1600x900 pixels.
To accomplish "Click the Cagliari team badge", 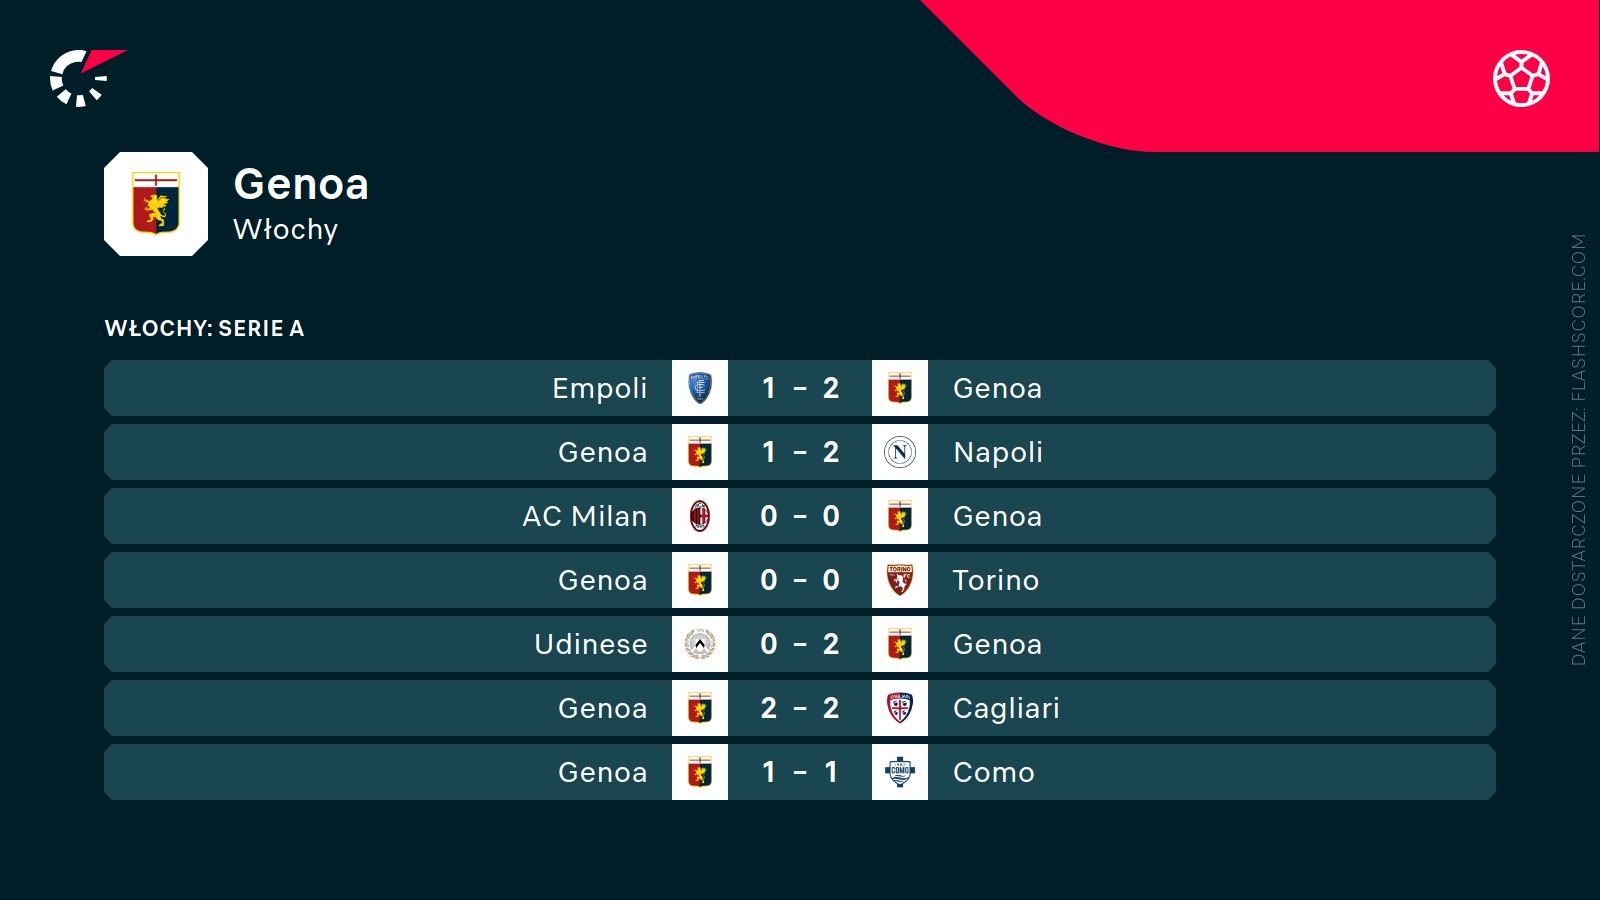I will [900, 708].
